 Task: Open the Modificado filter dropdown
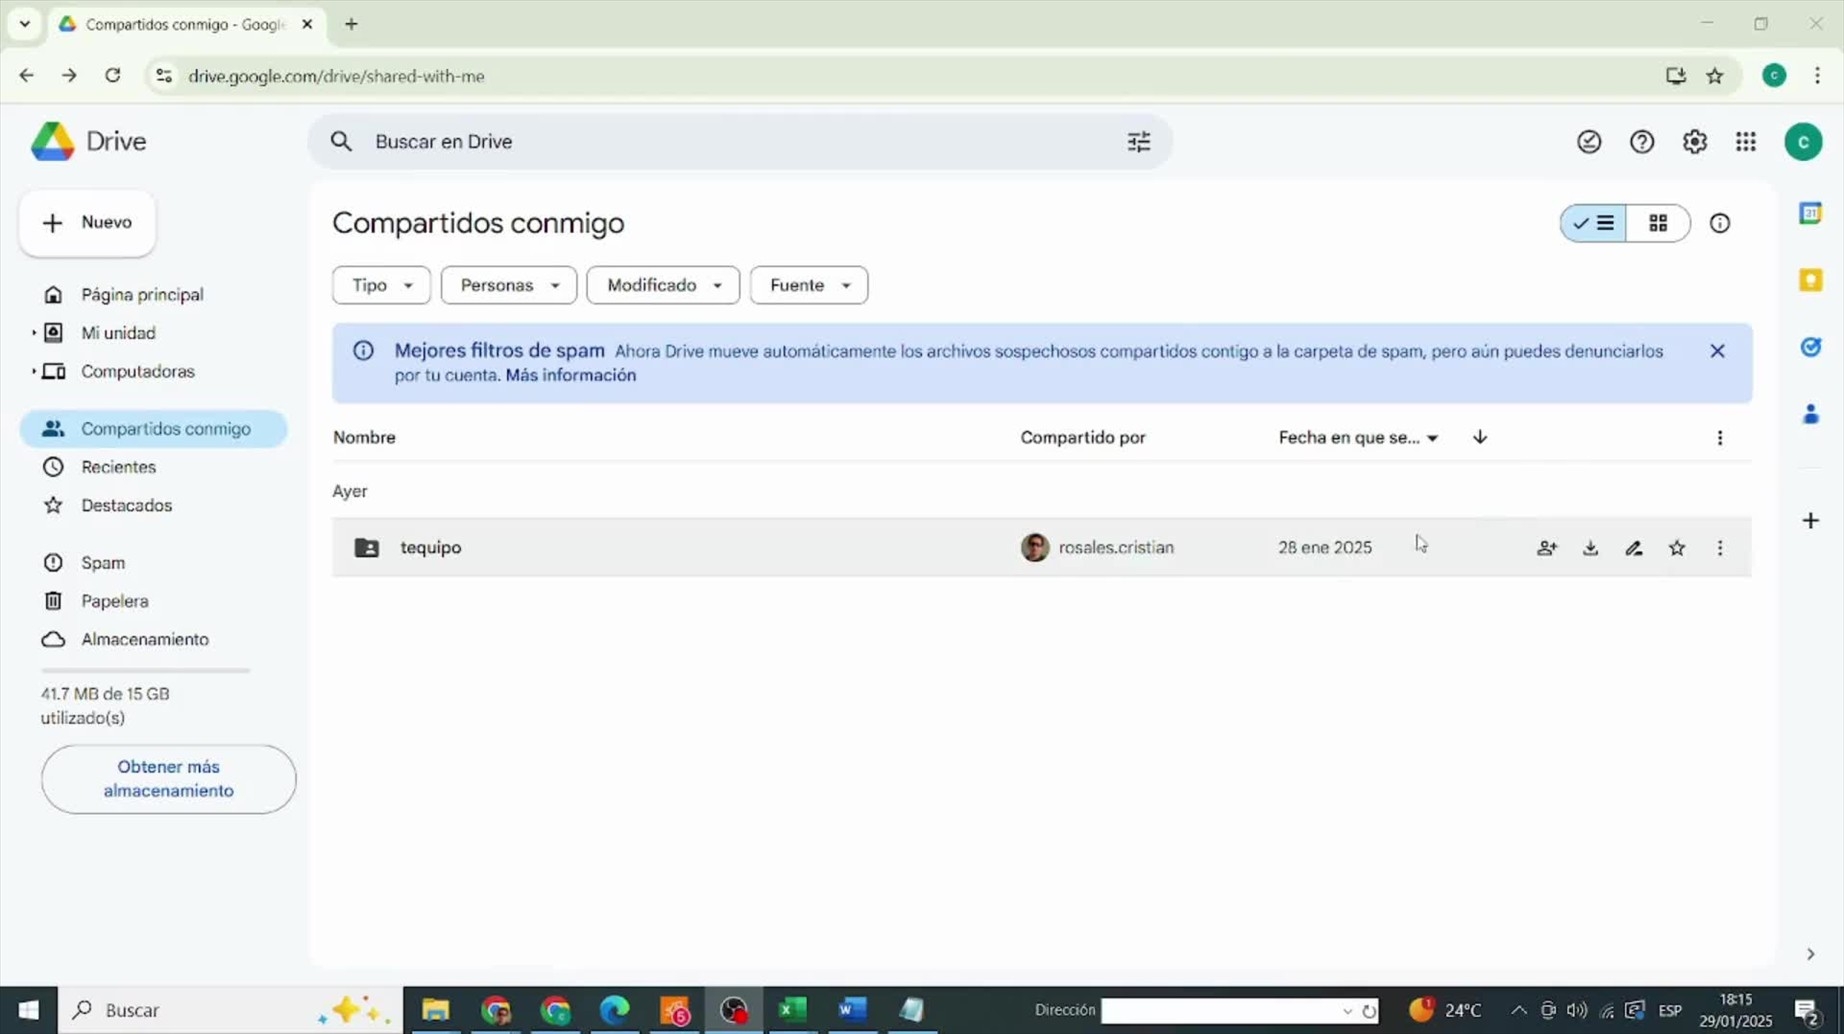click(662, 285)
